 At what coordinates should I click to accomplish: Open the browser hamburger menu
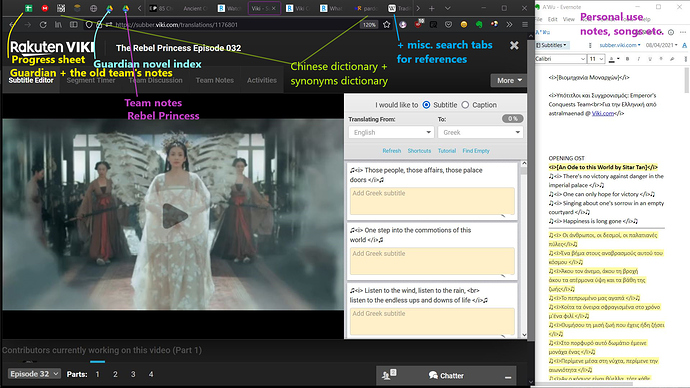coord(525,25)
